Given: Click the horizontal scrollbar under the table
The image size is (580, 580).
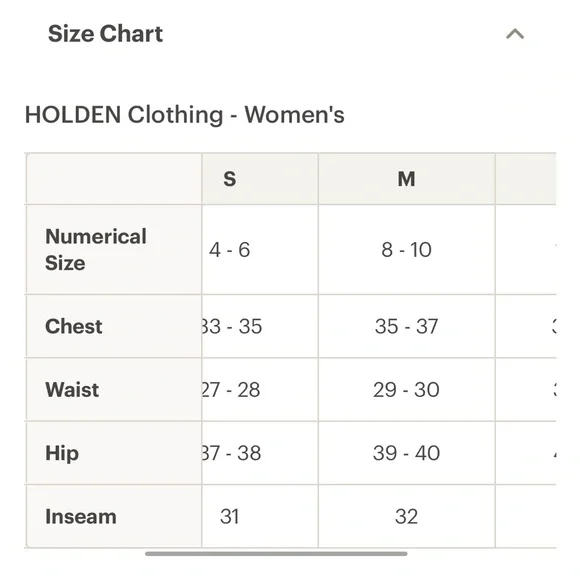Looking at the screenshot, I should 276,554.
